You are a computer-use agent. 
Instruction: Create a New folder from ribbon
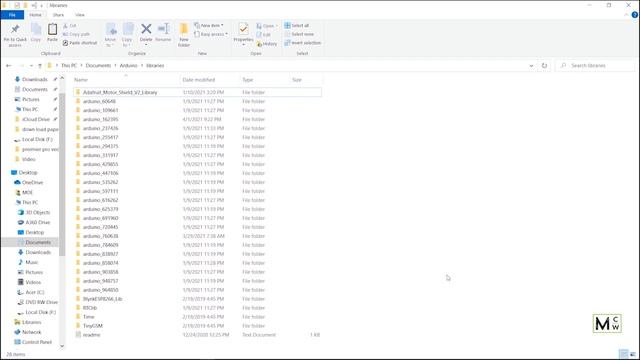pyautogui.click(x=184, y=35)
